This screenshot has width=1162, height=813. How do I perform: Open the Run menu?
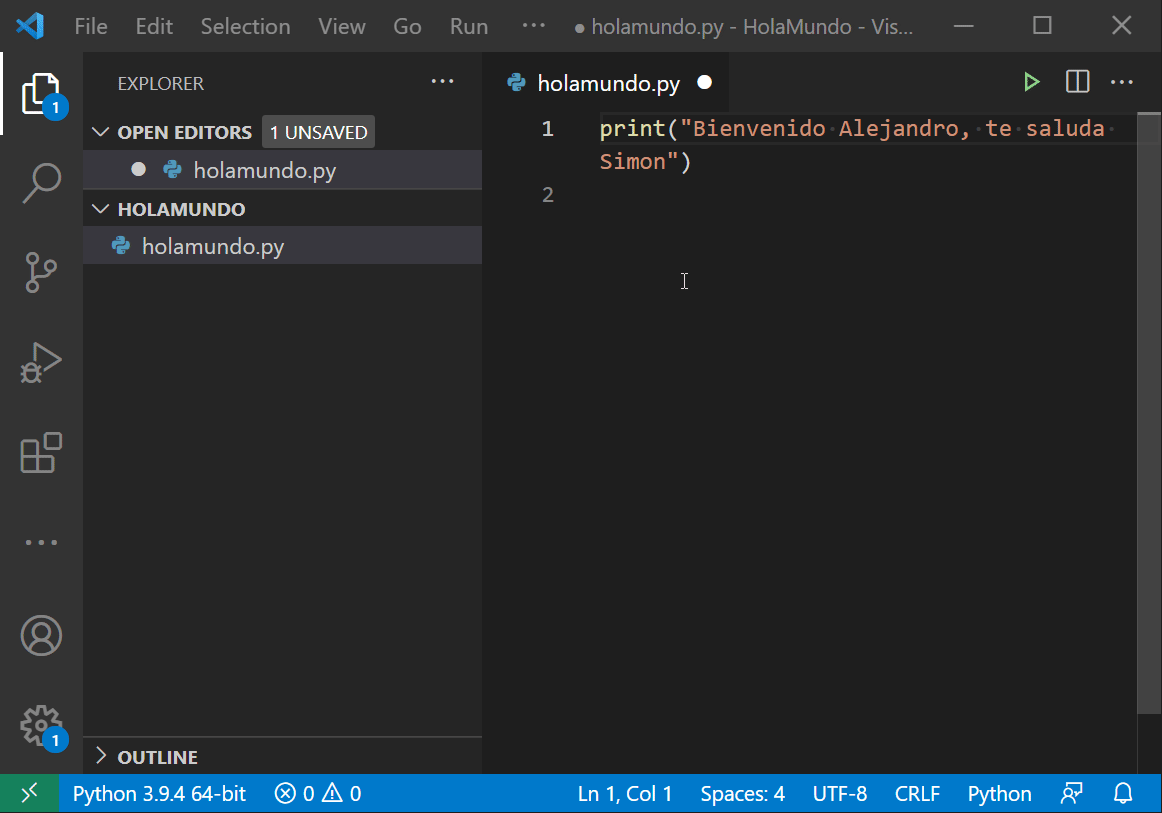(x=468, y=27)
